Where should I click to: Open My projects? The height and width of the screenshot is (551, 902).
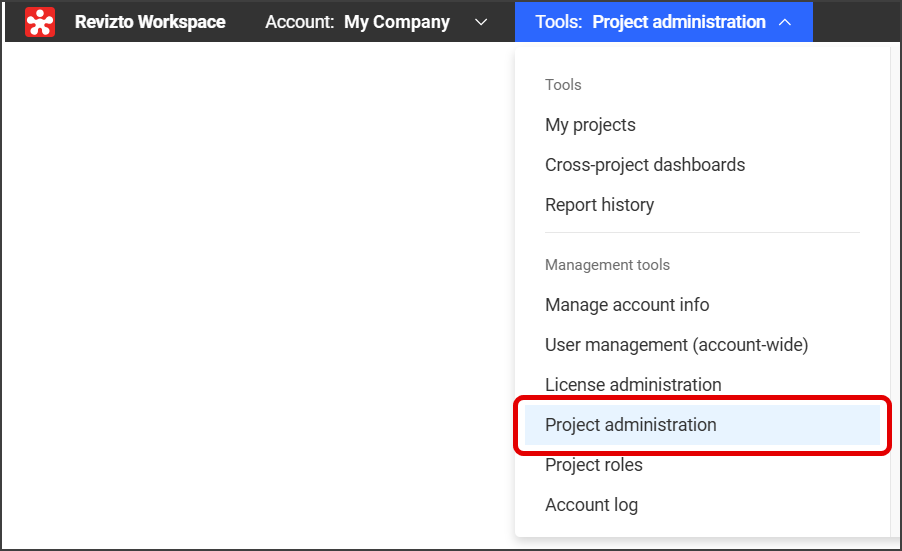click(x=590, y=125)
